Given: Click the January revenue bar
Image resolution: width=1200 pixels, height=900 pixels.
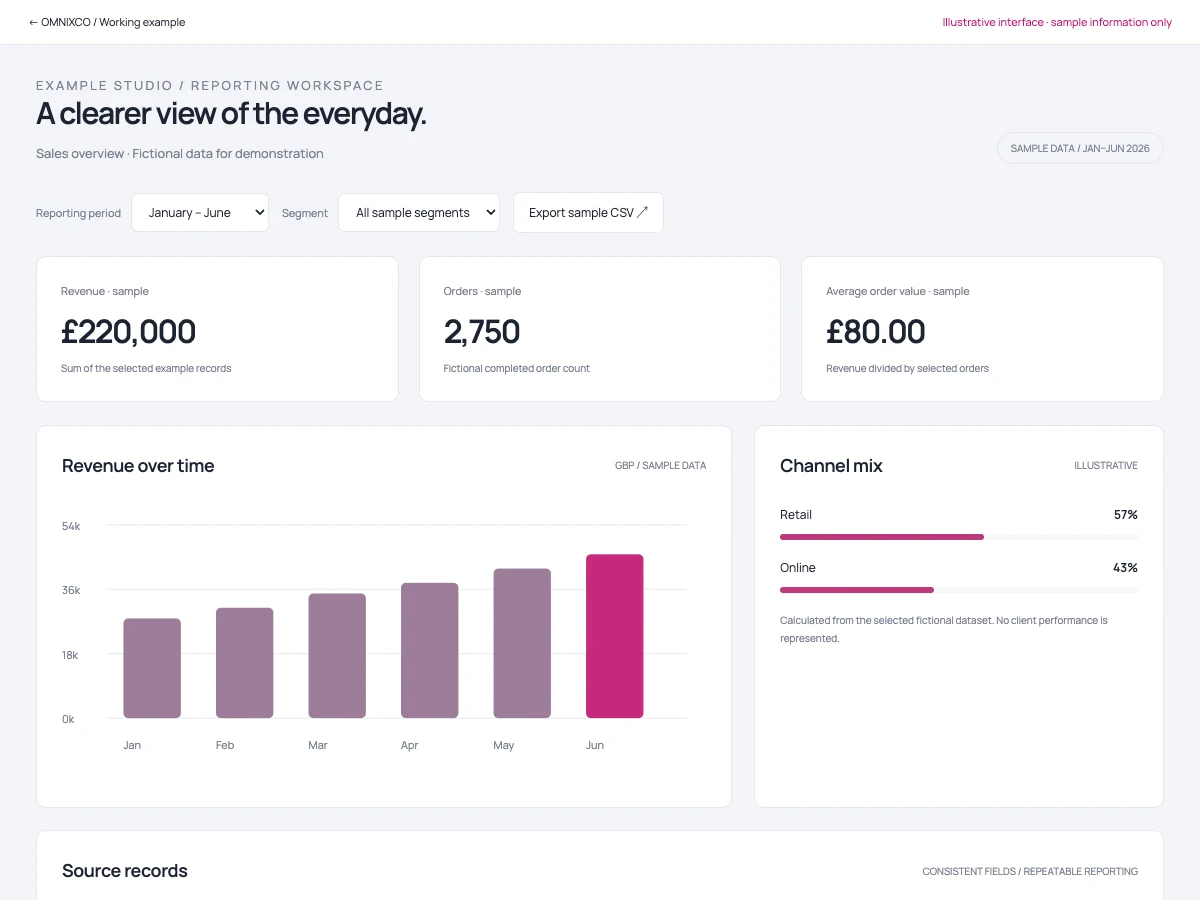Looking at the screenshot, I should [x=152, y=668].
